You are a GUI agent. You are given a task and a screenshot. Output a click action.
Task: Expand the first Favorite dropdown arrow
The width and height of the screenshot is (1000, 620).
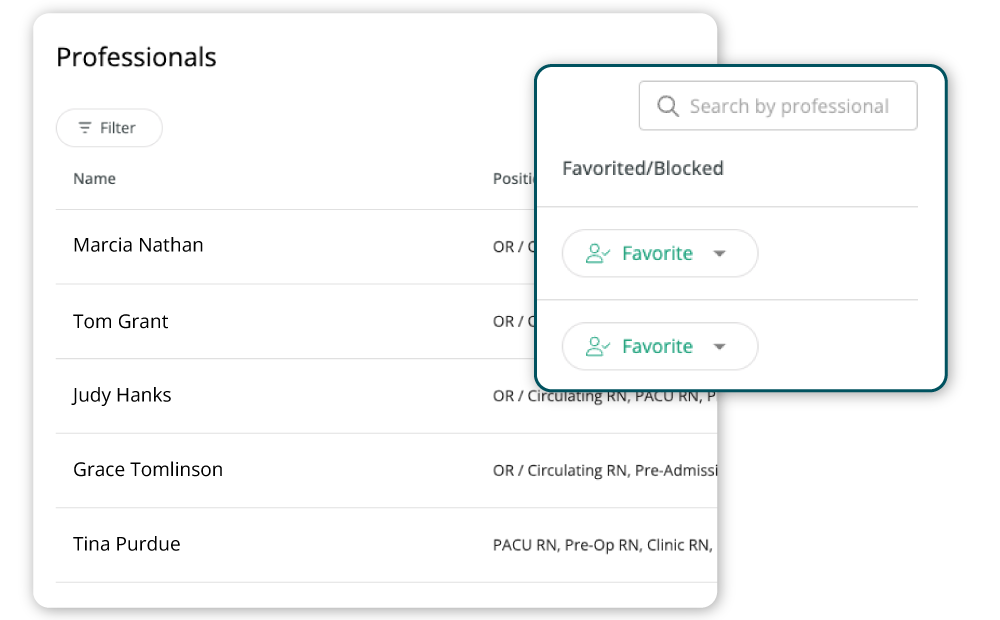tap(719, 254)
